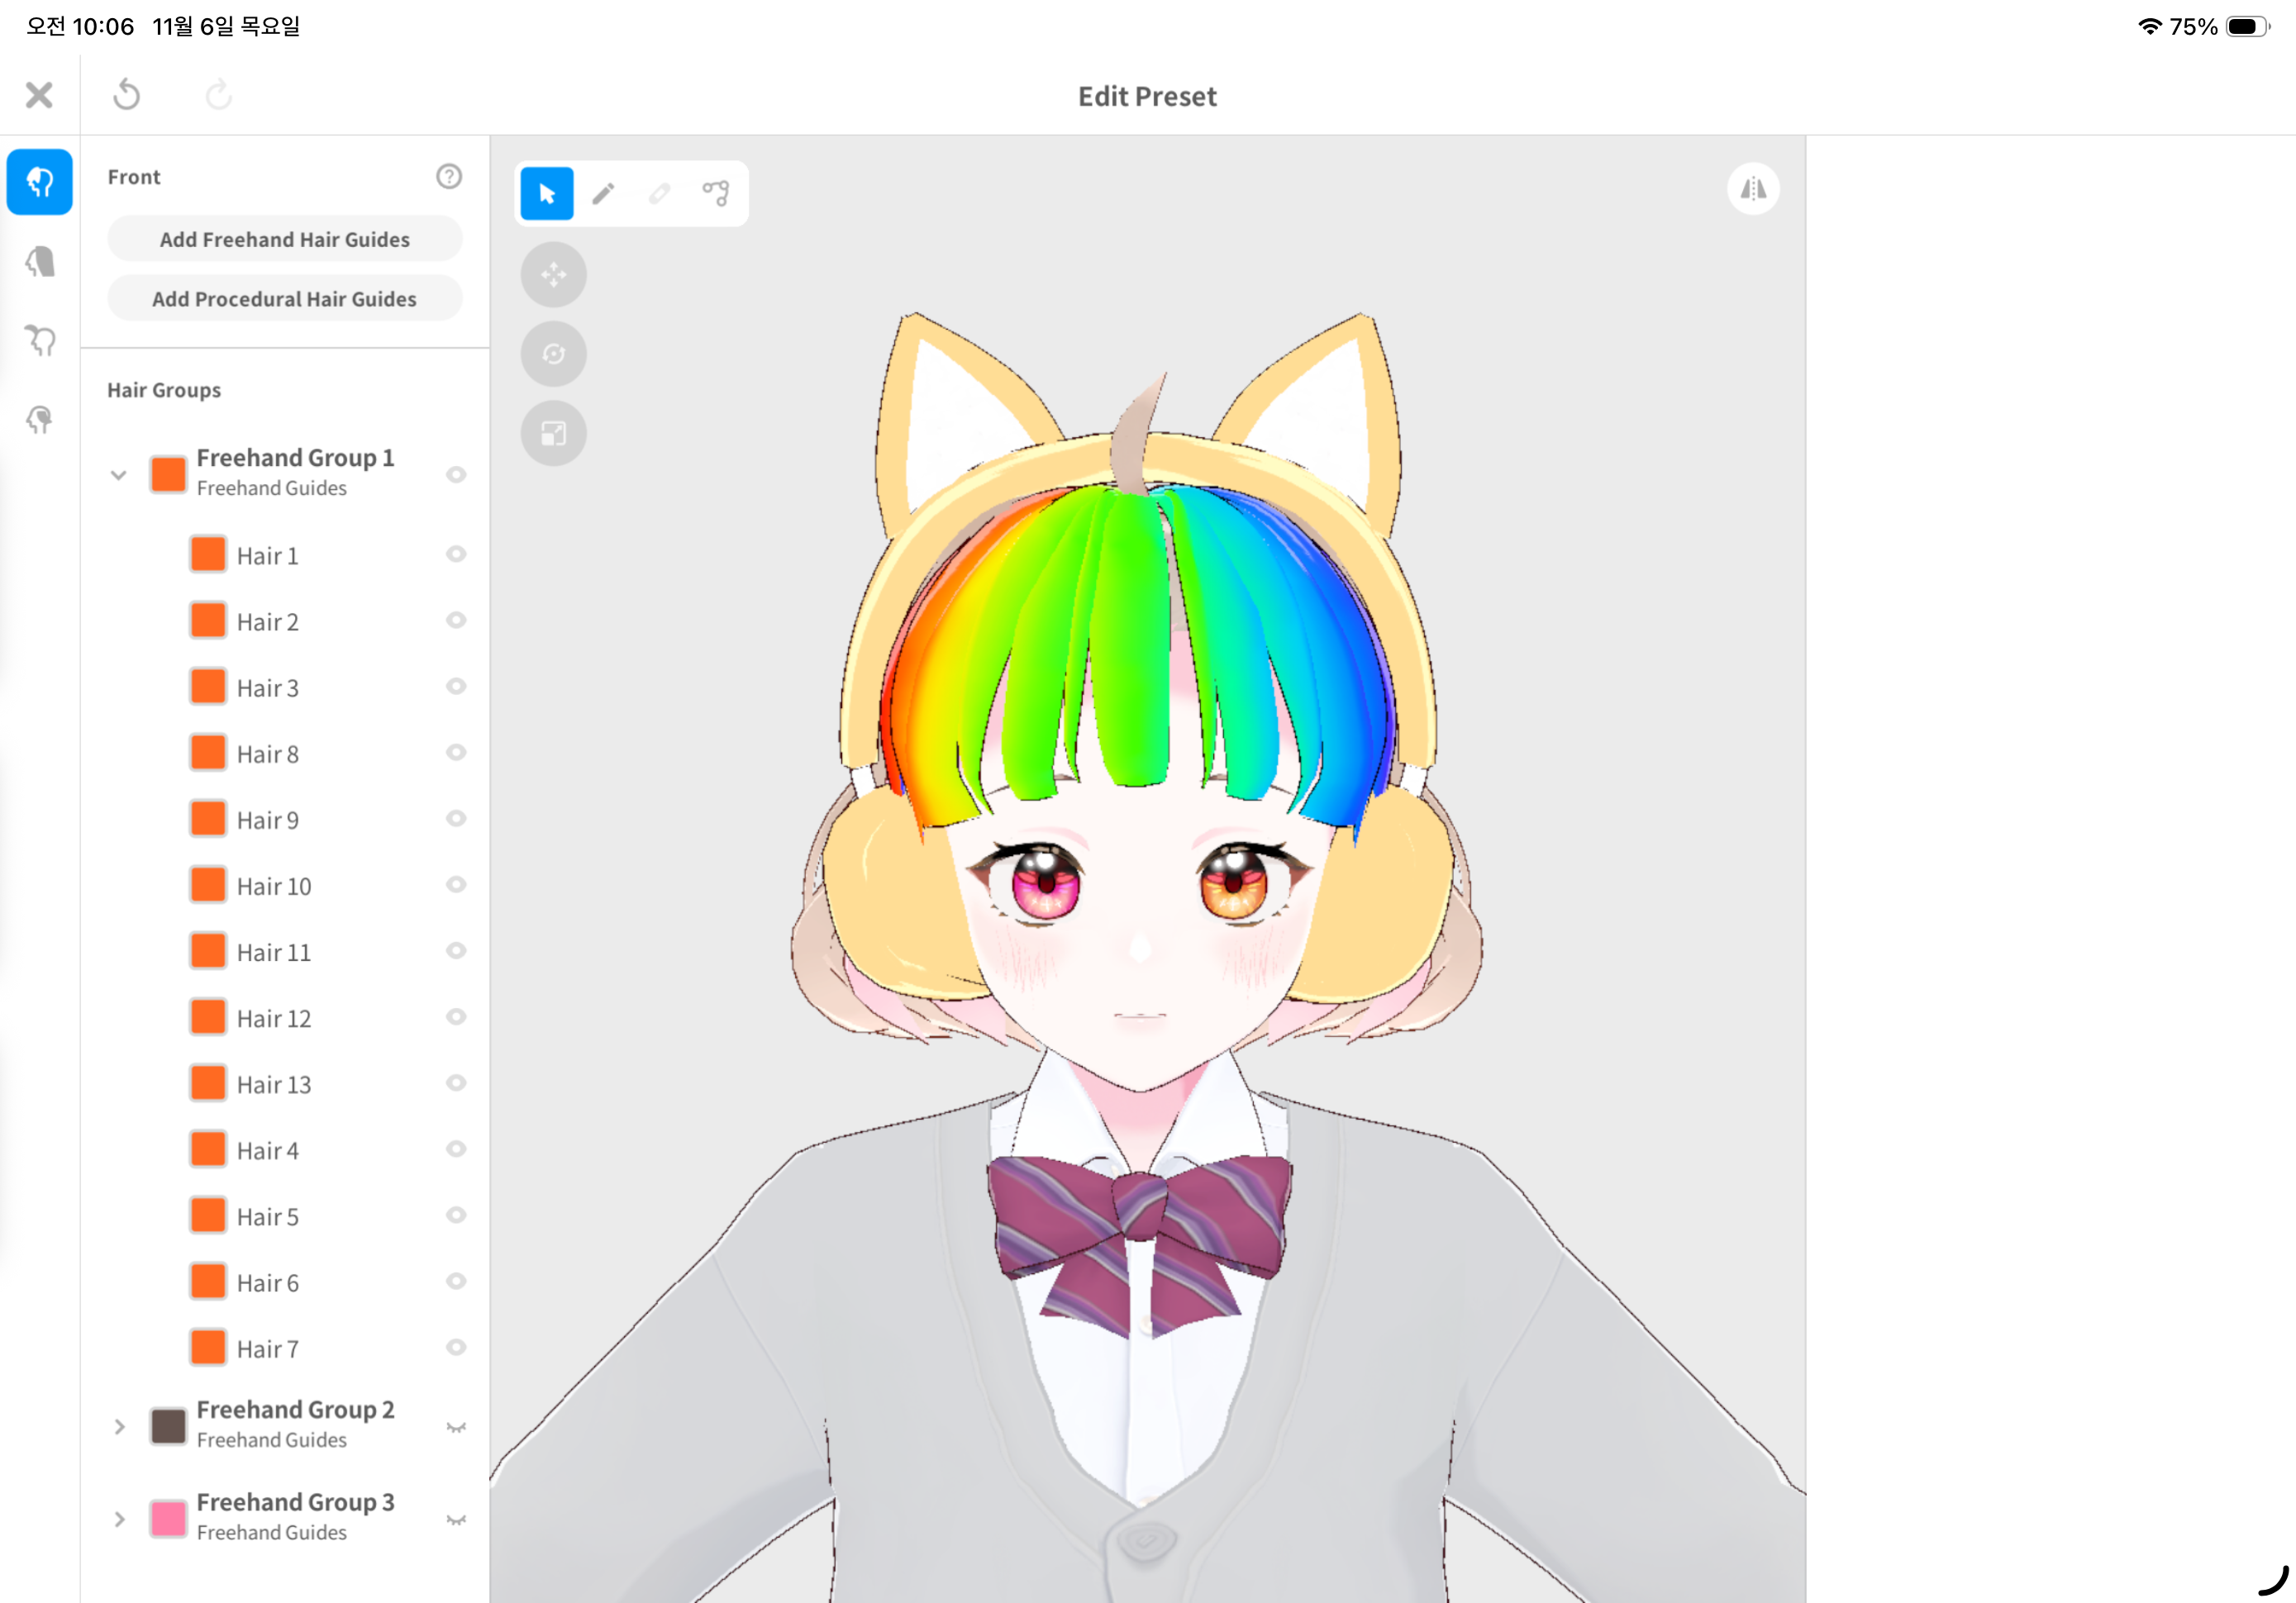Toggle visibility of Hair 10
The width and height of the screenshot is (2296, 1603).
456,885
